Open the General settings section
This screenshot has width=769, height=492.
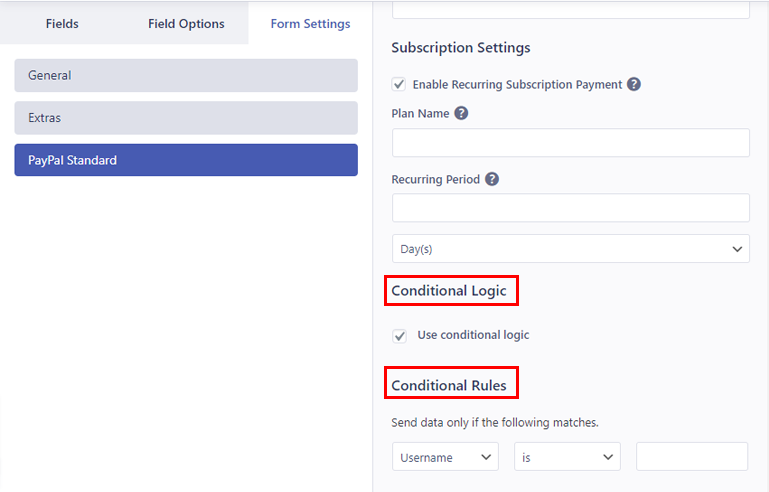tap(186, 76)
